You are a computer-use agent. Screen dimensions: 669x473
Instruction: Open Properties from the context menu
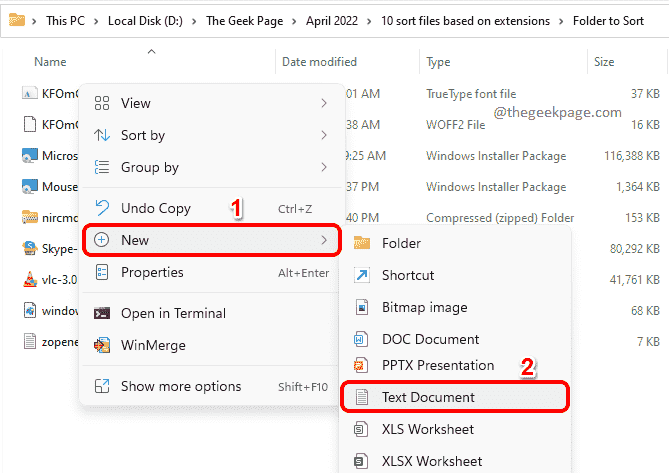click(152, 272)
